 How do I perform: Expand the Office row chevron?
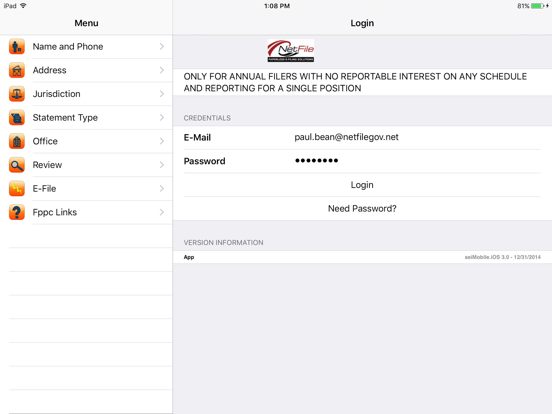pyautogui.click(x=162, y=141)
